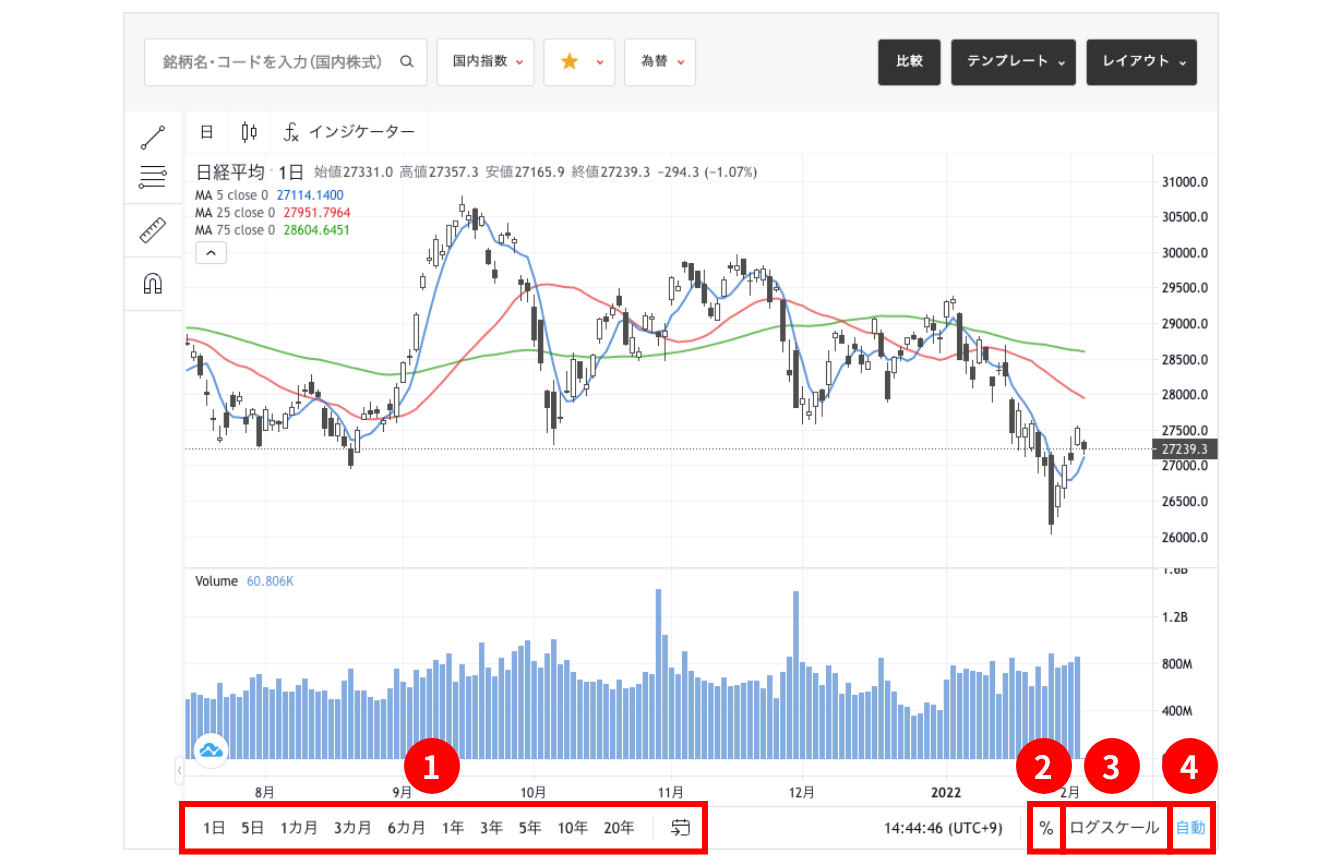Viewport: 1340px width, 866px height.
Task: Click the MA 75 close legend
Action: tap(272, 230)
